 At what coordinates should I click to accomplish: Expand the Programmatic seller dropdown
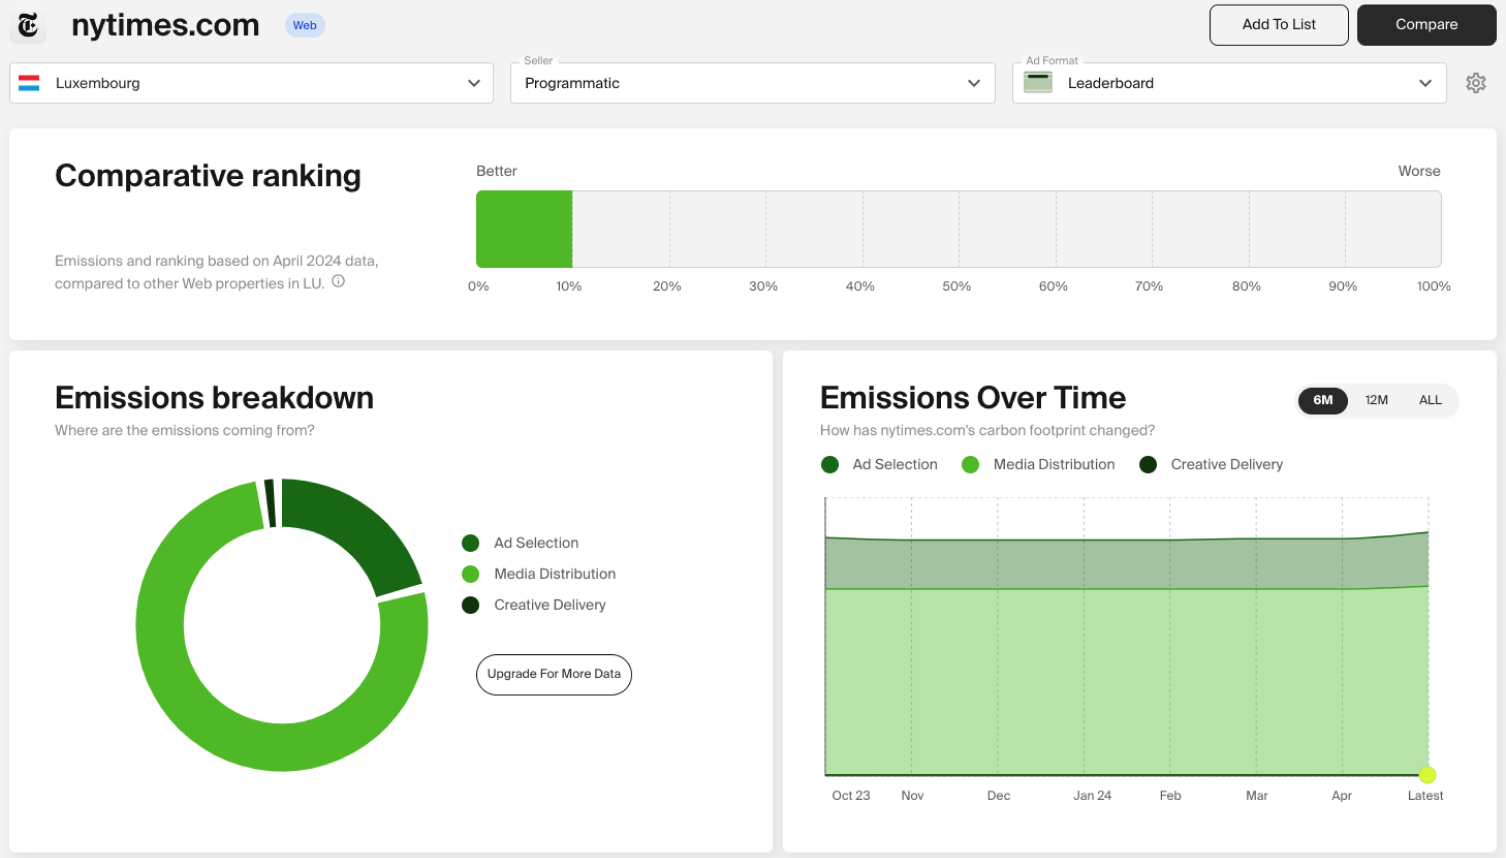tap(752, 83)
